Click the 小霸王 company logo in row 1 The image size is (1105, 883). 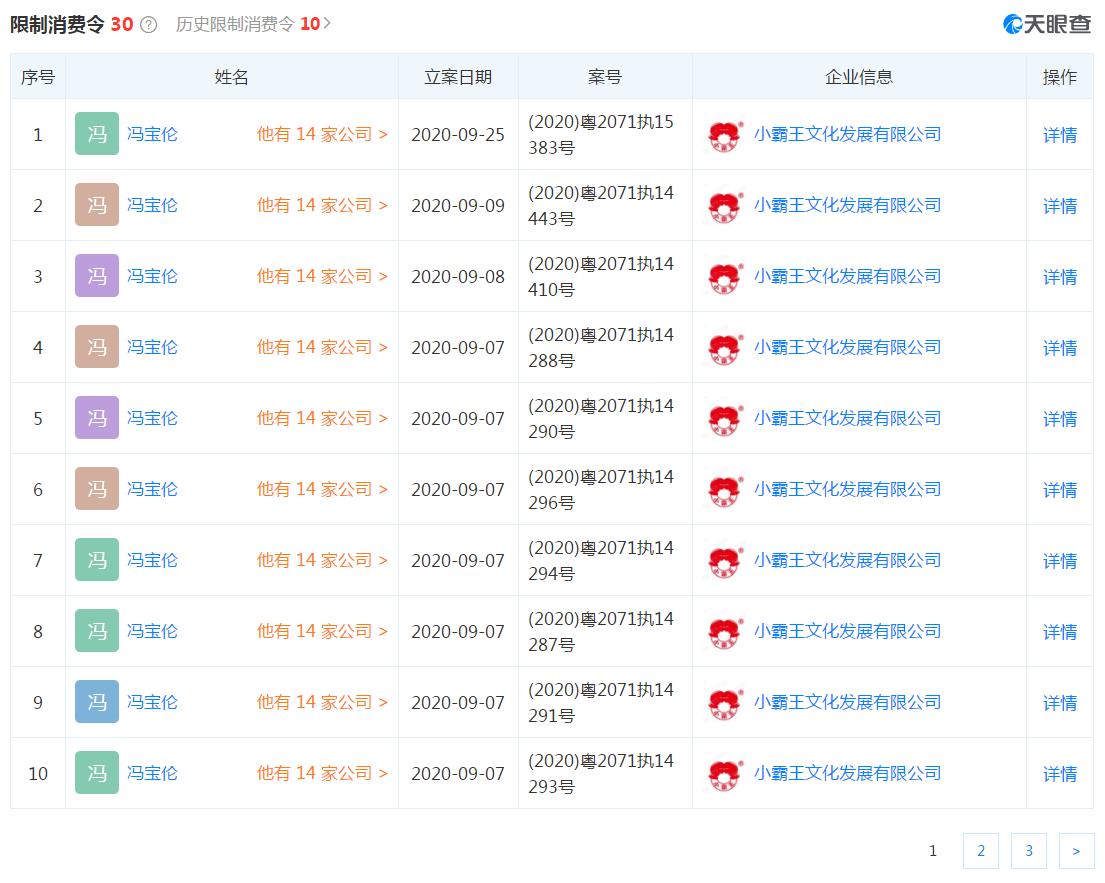click(724, 134)
